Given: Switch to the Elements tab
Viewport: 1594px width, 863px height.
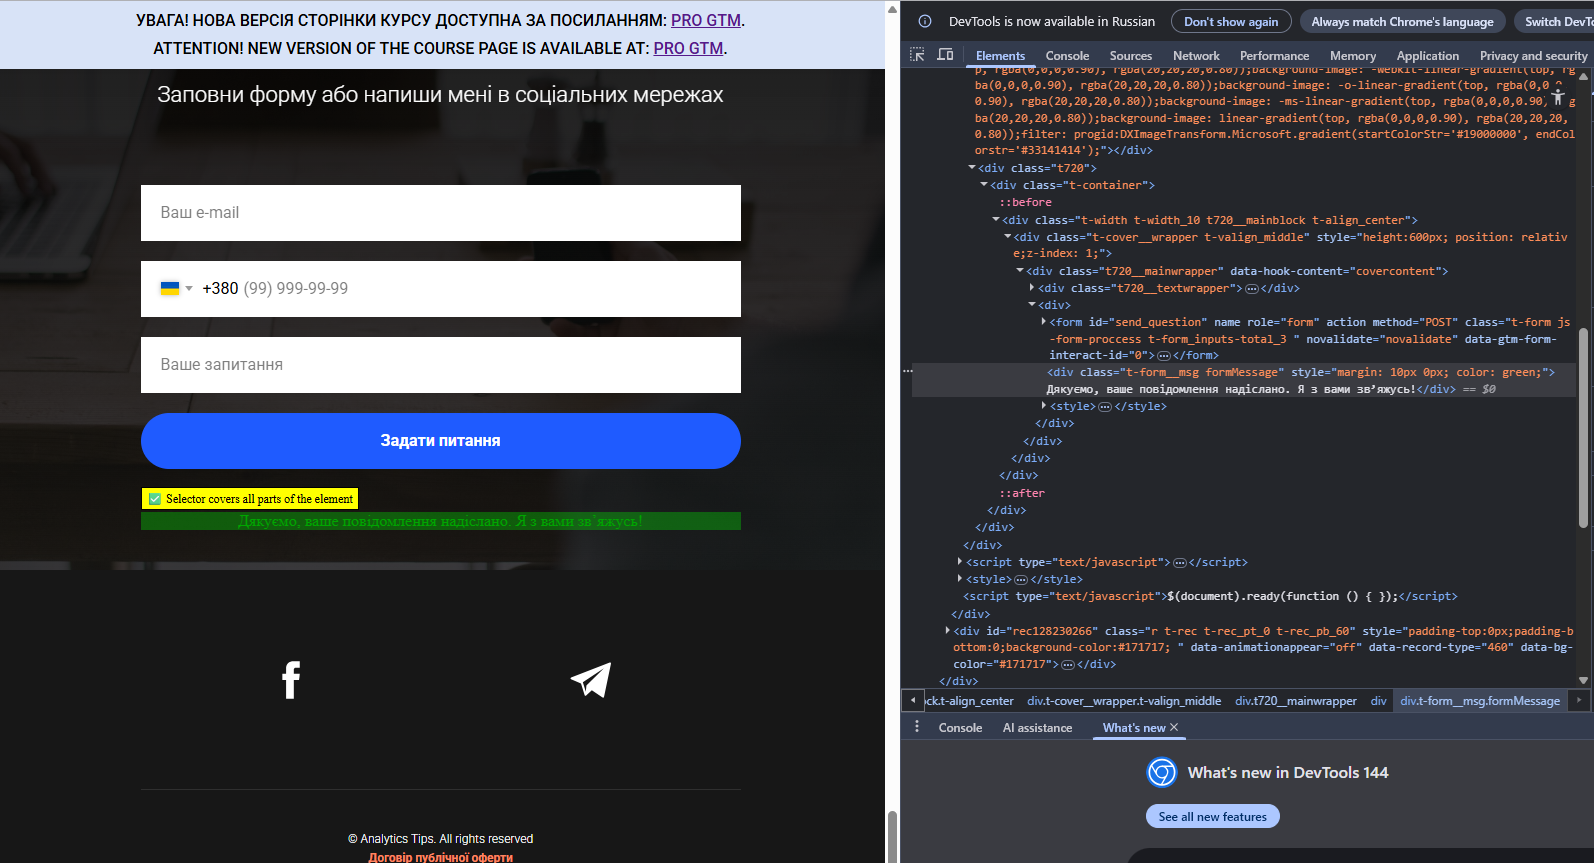Looking at the screenshot, I should pyautogui.click(x=1000, y=56).
